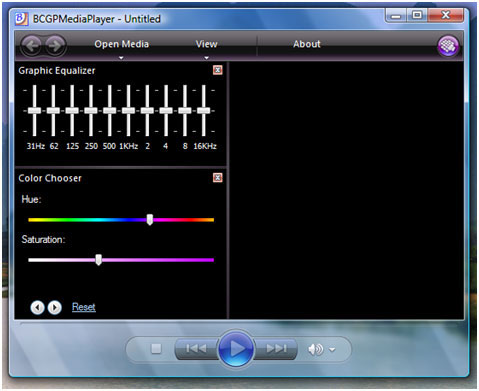Close the Graphic Equalizer panel
The image size is (479, 391).
218,70
